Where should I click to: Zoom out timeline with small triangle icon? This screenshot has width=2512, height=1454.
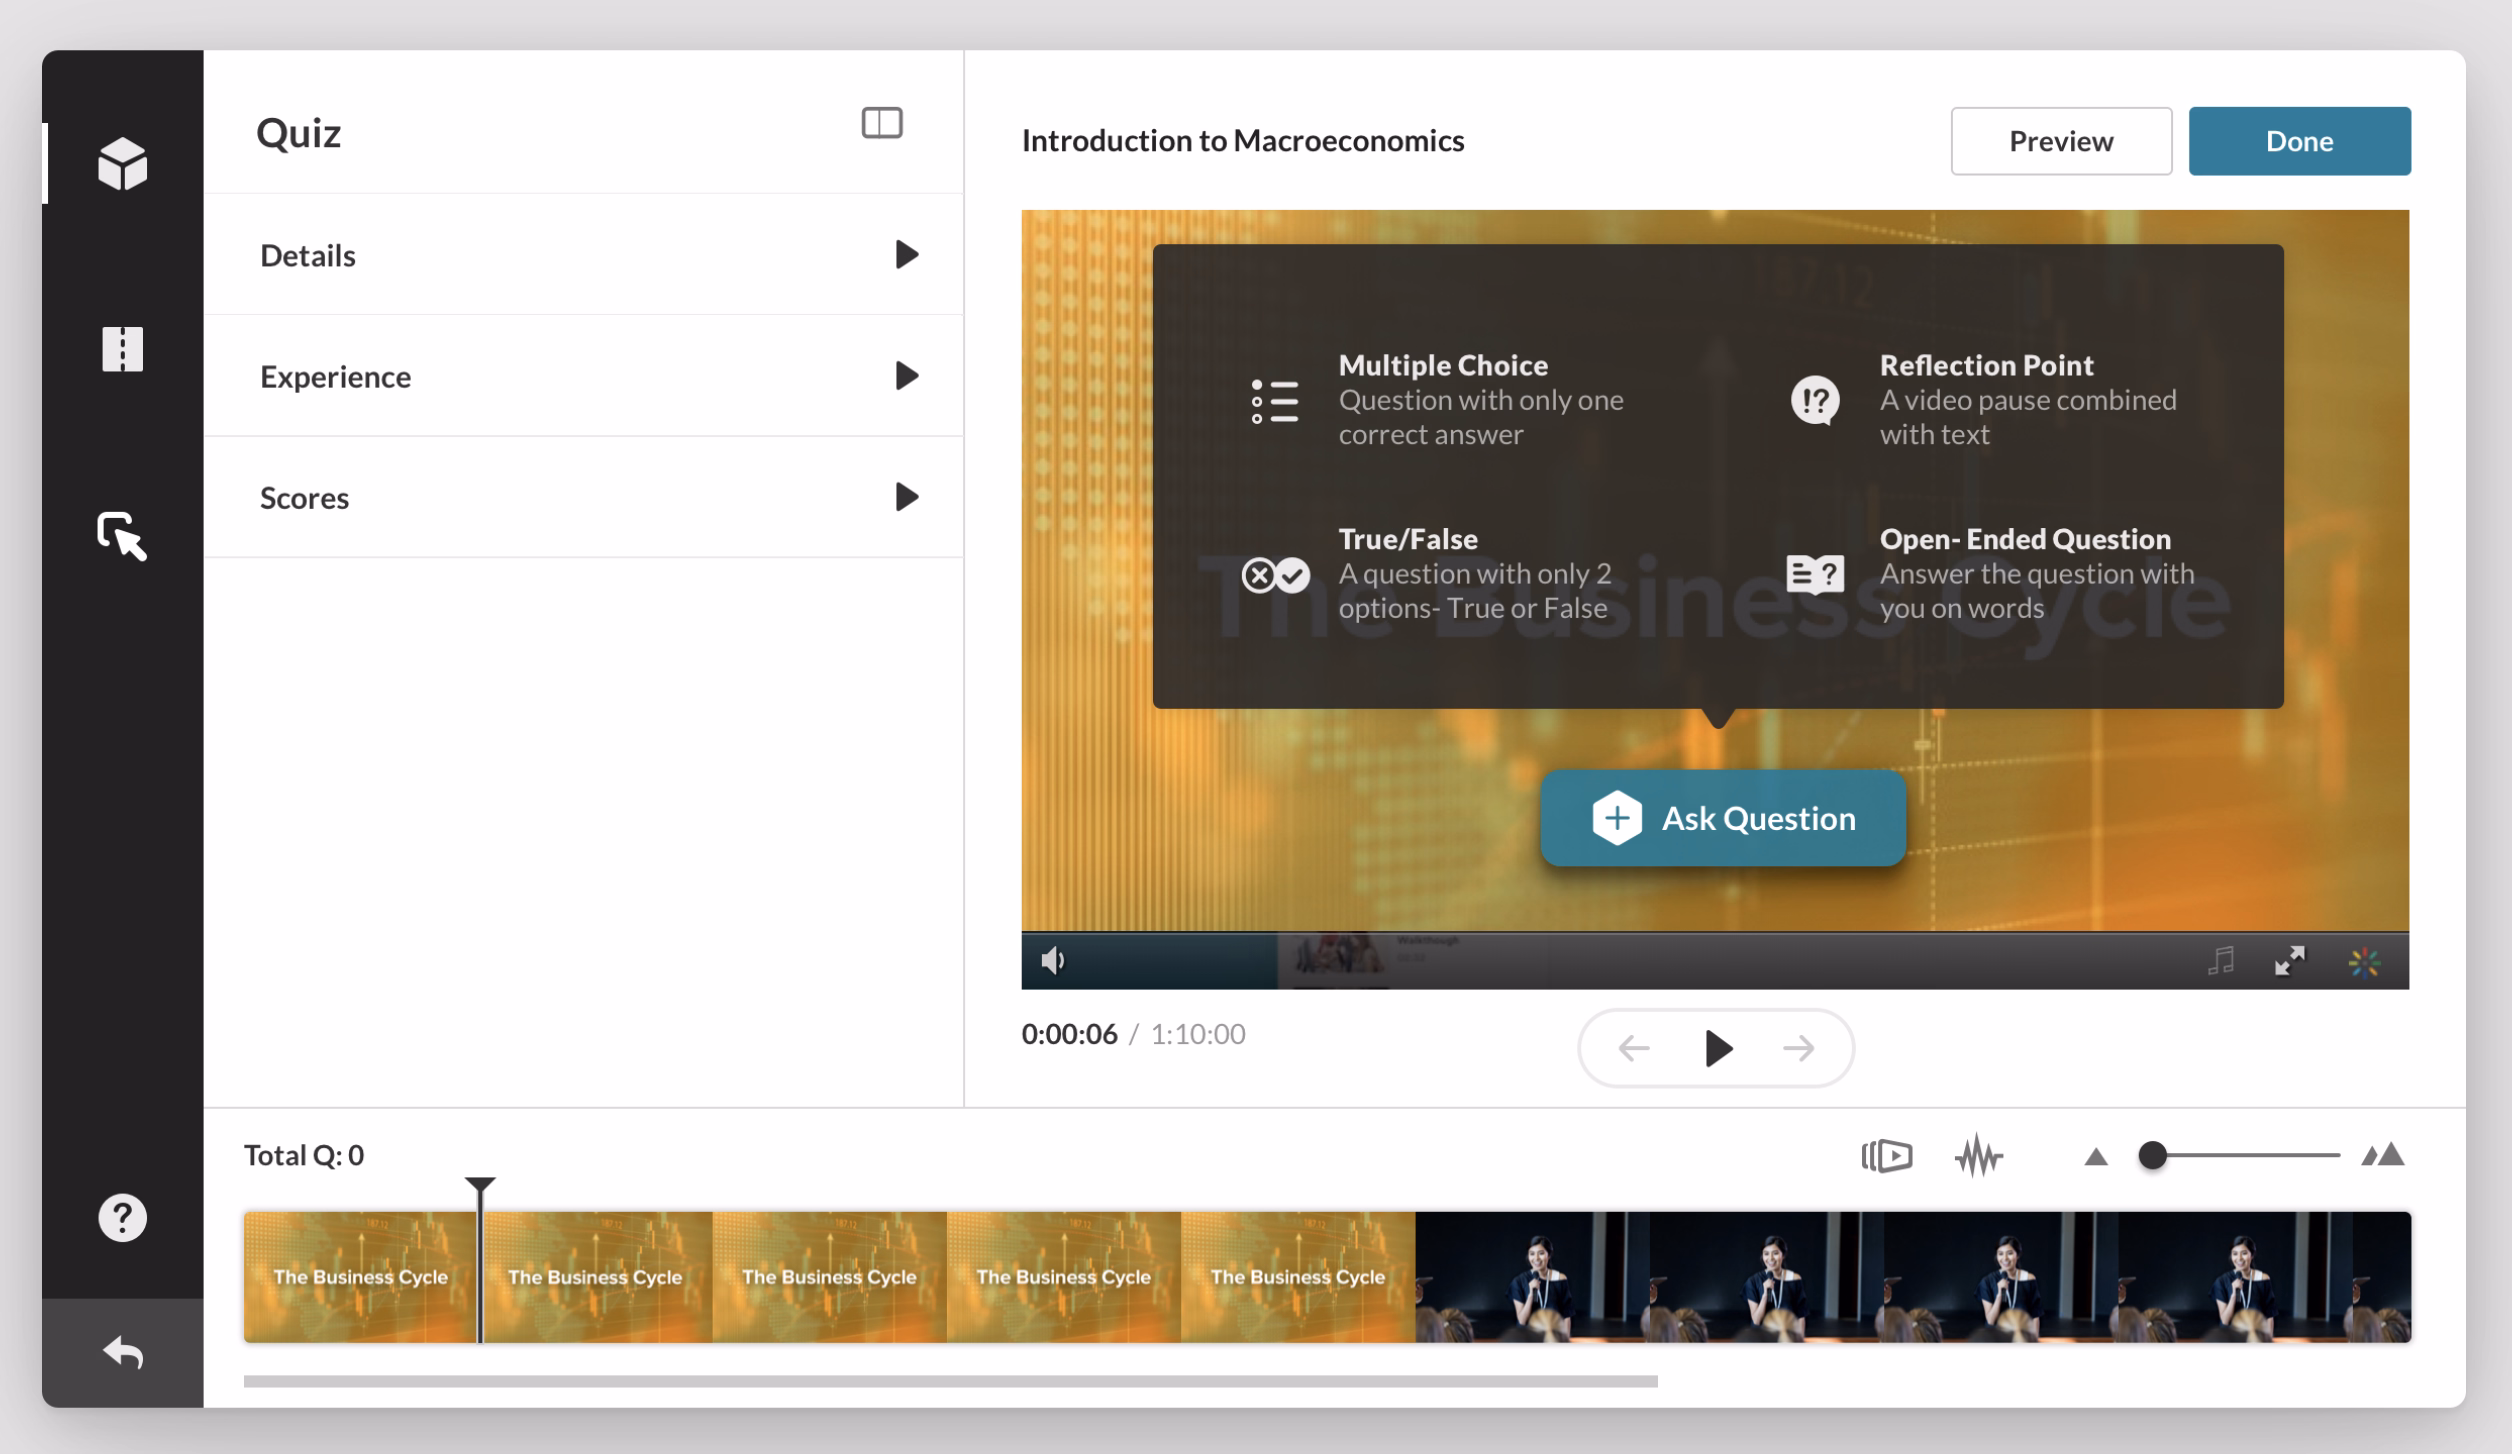point(2096,1157)
